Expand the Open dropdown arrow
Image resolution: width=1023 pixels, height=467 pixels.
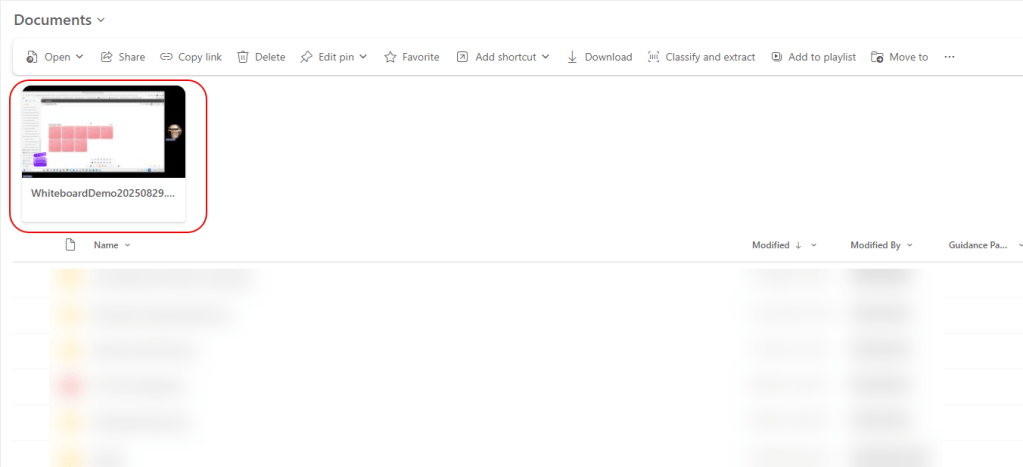pyautogui.click(x=79, y=57)
